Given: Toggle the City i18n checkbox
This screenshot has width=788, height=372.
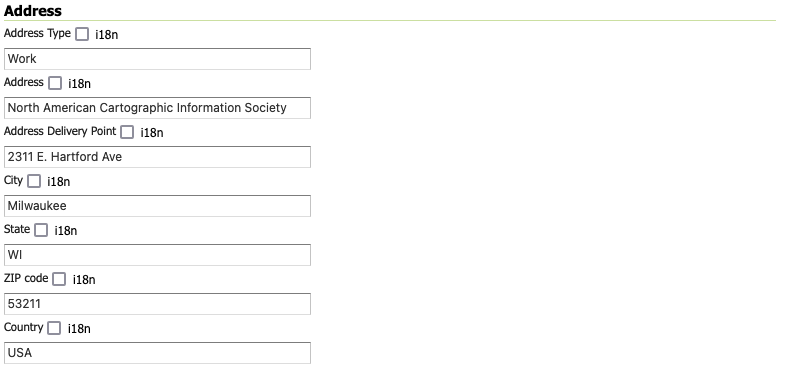Looking at the screenshot, I should tap(34, 181).
